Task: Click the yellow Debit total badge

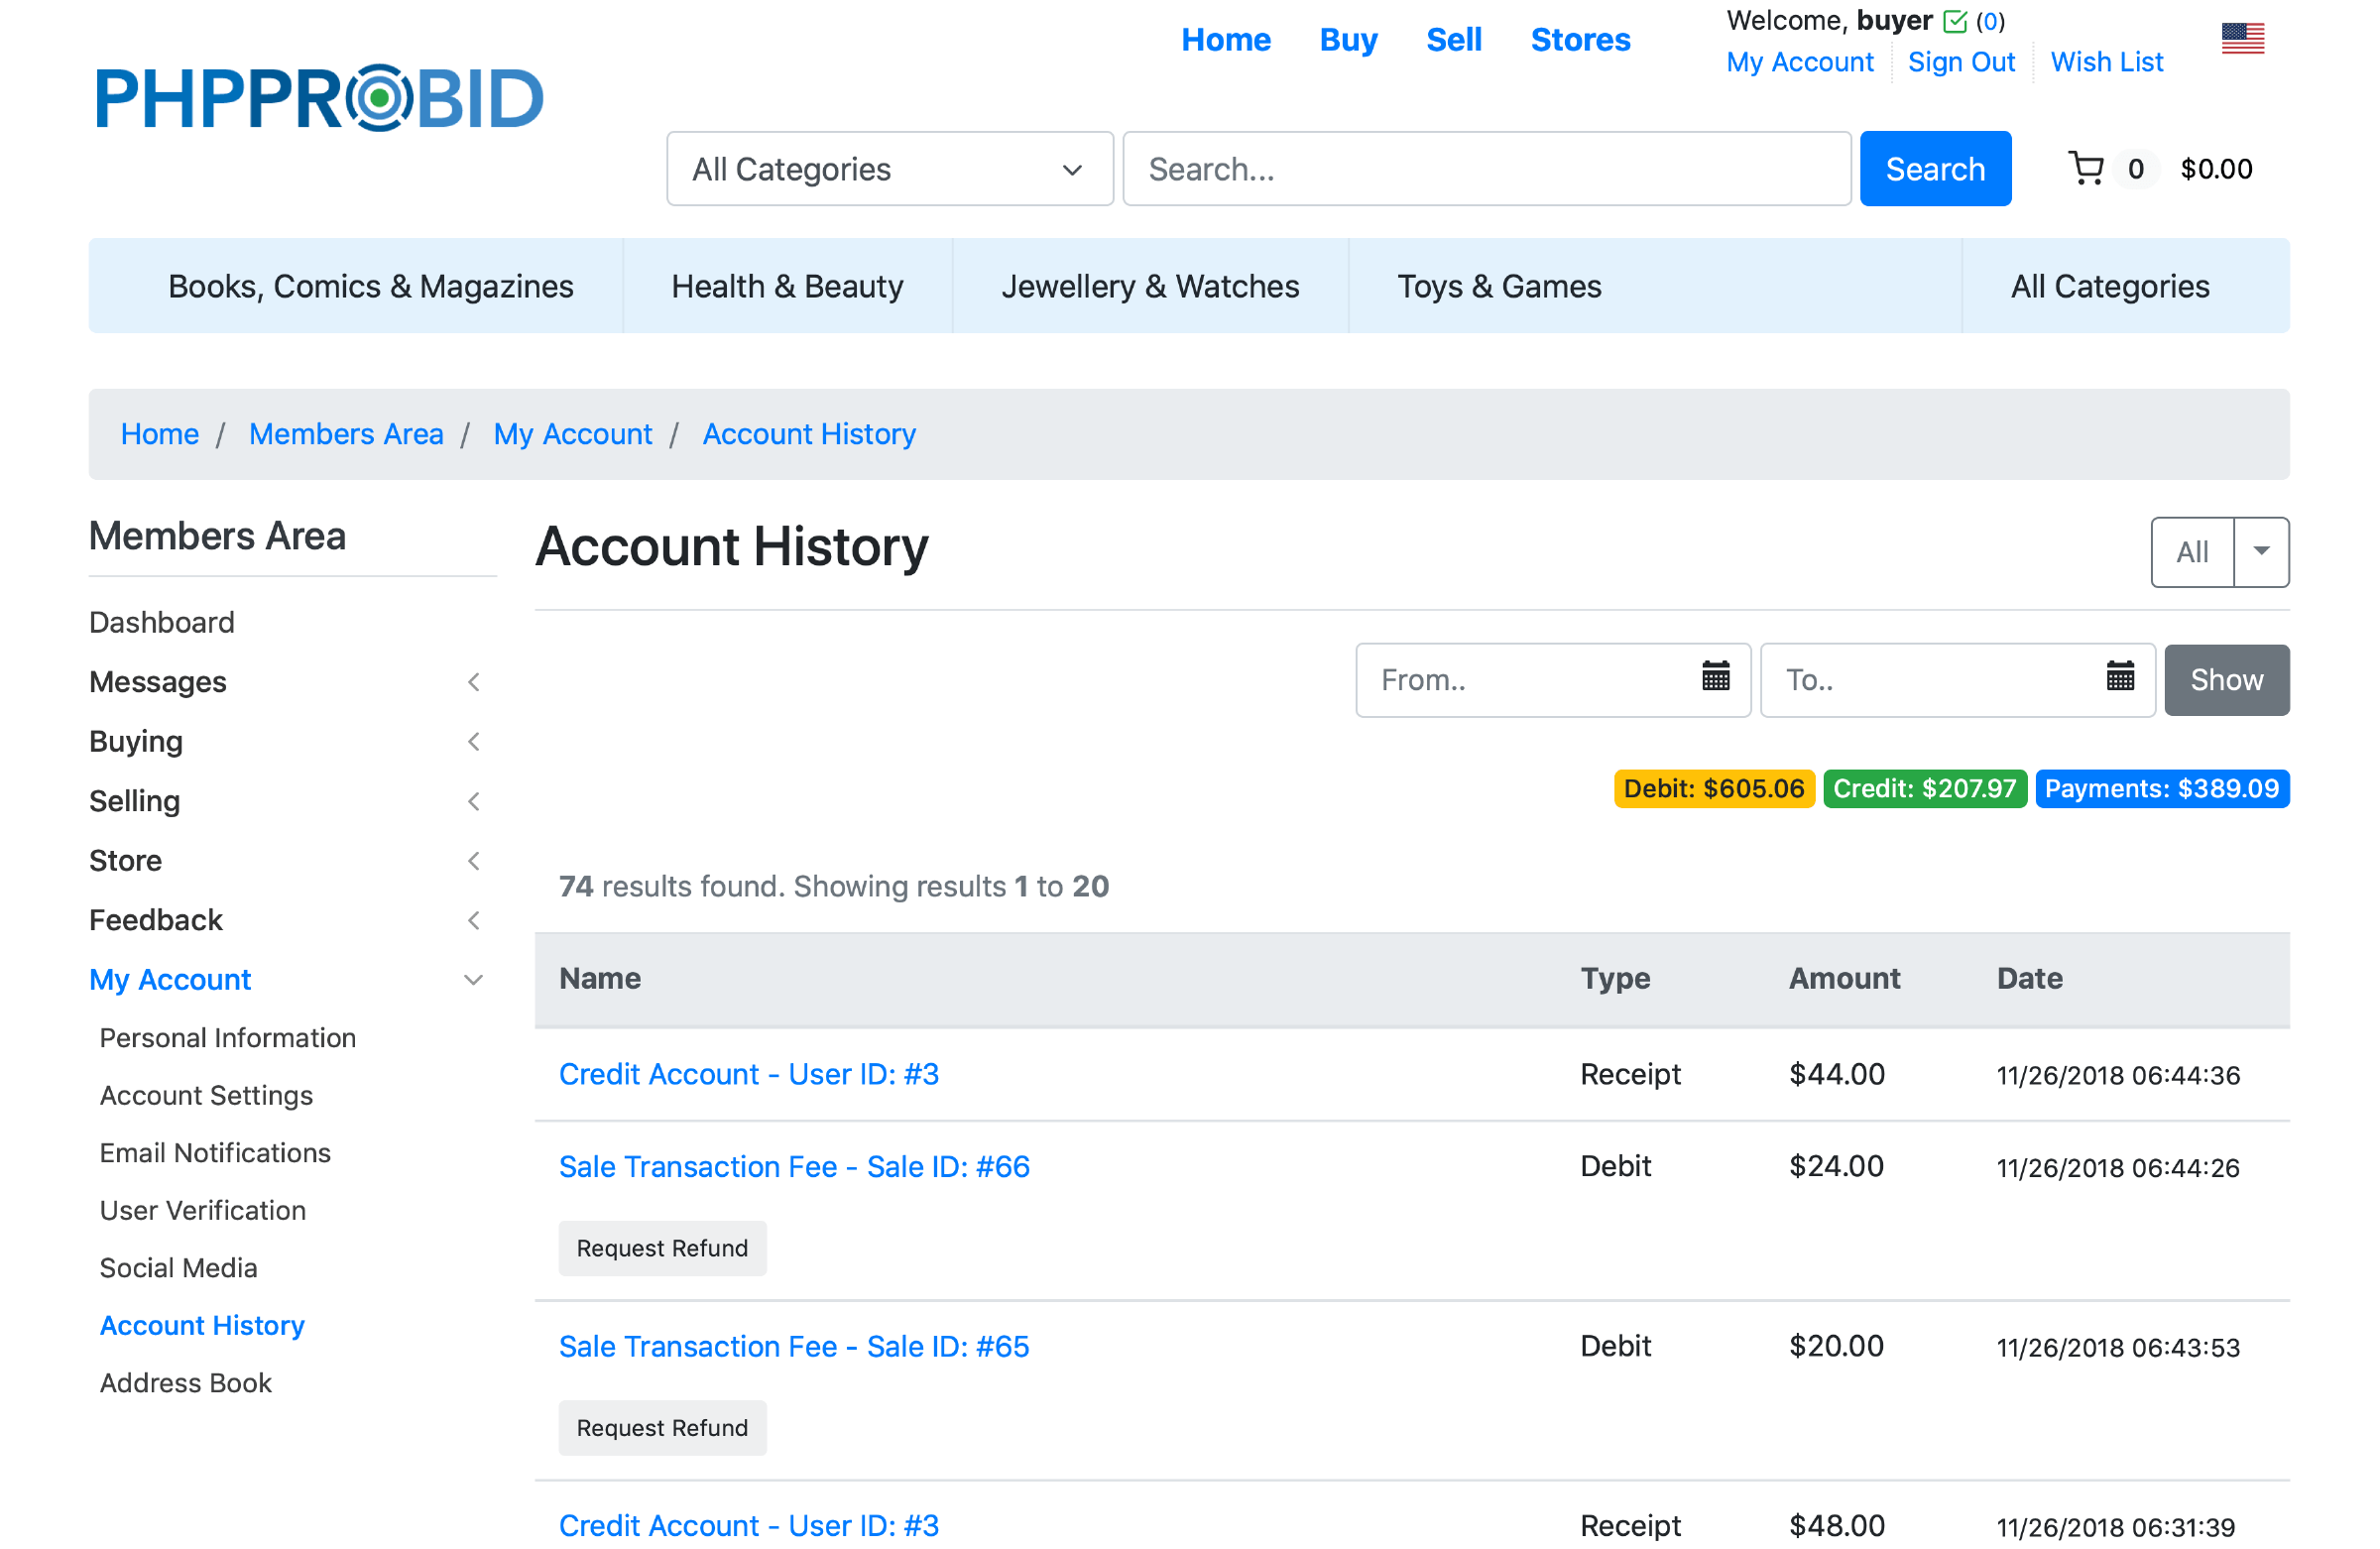Action: (1713, 789)
